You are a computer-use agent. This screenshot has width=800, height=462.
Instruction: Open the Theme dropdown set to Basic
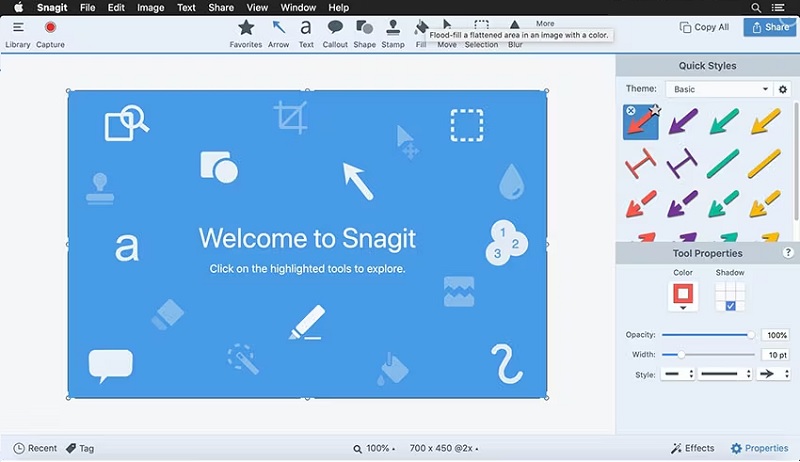(719, 89)
